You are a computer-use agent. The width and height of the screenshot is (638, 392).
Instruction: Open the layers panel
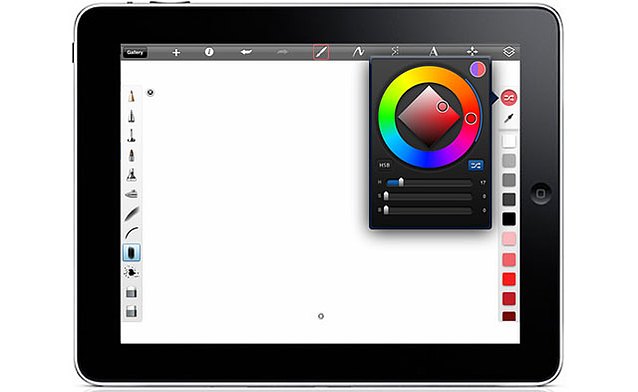point(509,52)
